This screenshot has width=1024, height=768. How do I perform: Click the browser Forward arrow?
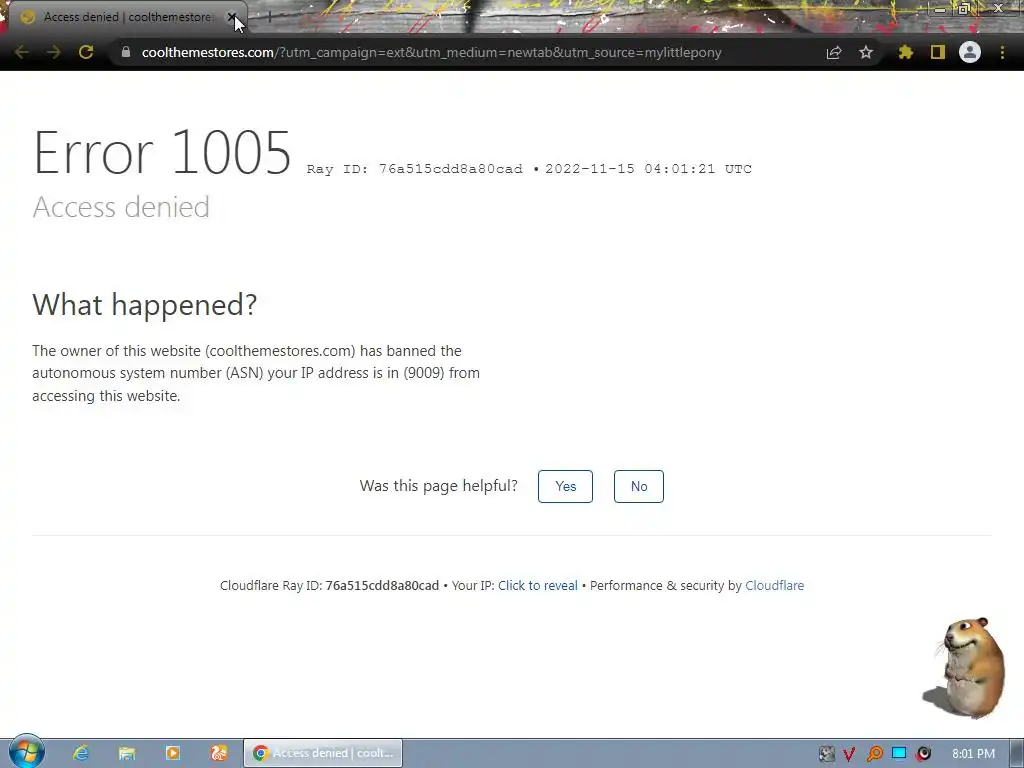pos(54,52)
